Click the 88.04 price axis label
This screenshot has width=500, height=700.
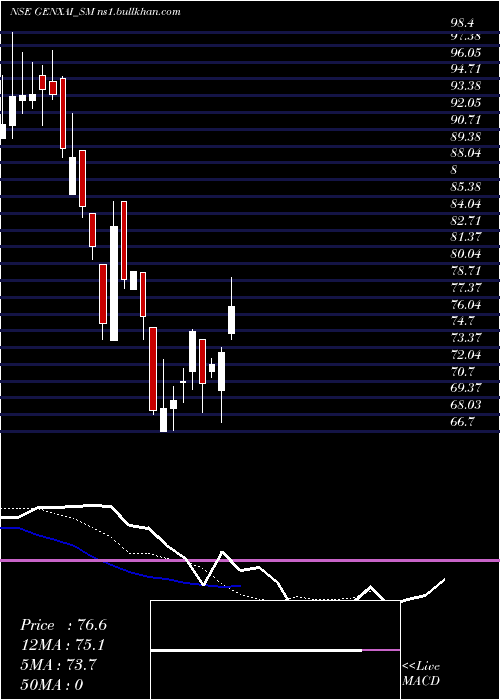point(466,153)
